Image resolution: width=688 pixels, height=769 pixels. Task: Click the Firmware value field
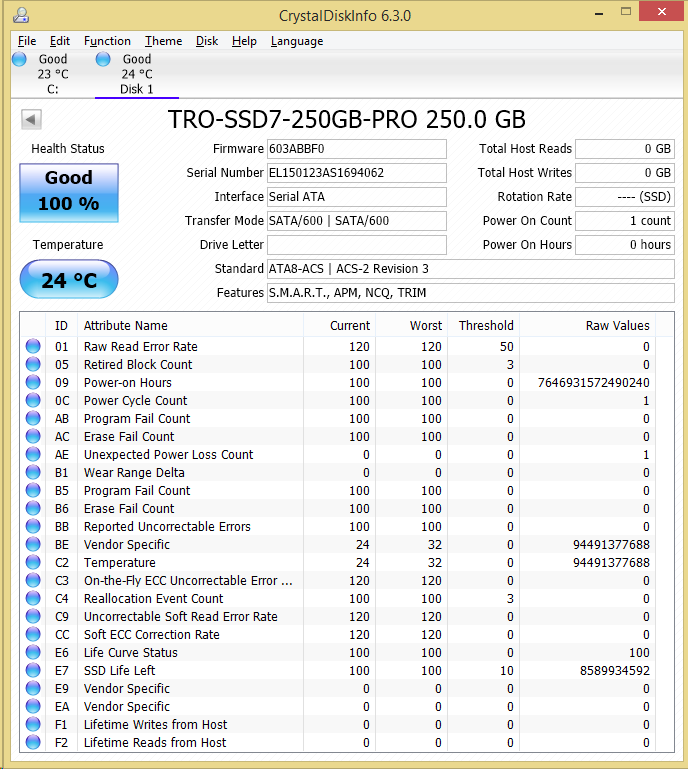coord(356,149)
